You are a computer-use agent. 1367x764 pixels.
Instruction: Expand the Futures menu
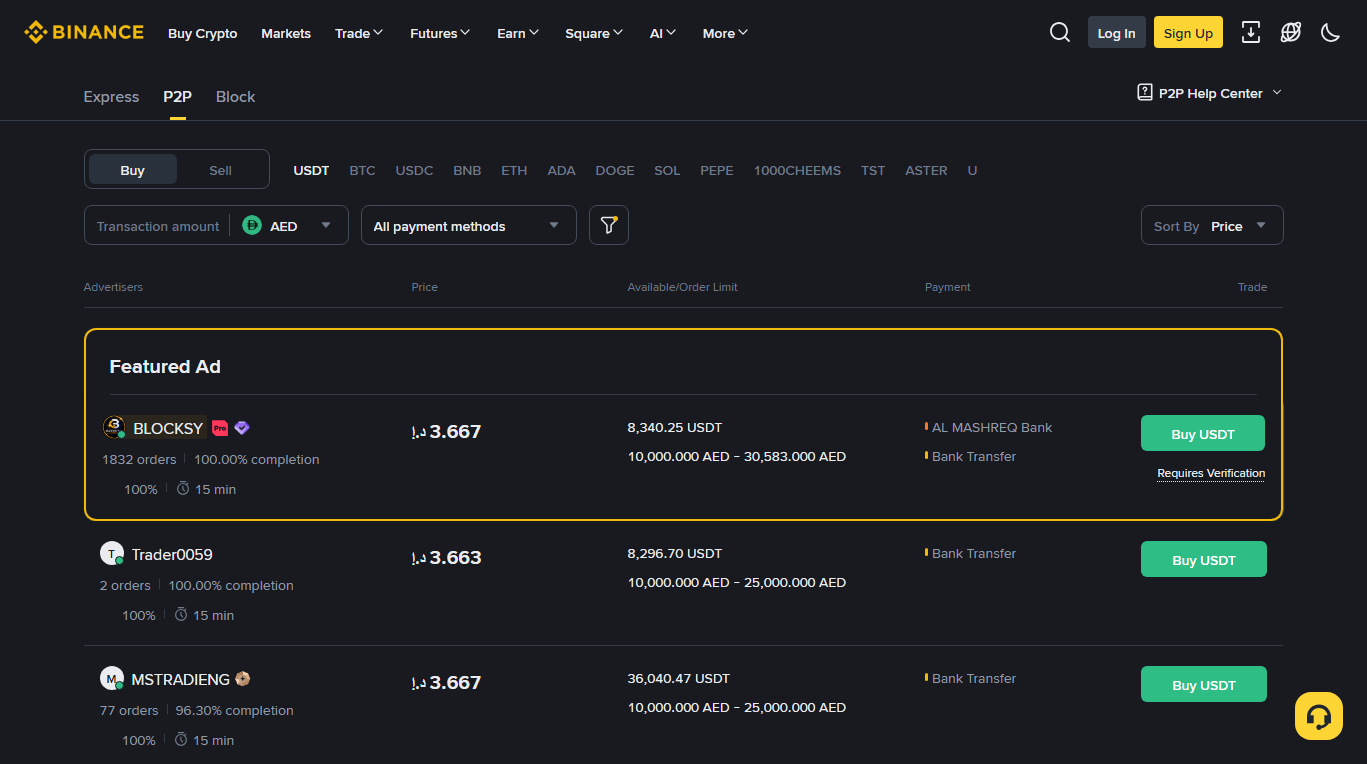coord(440,33)
